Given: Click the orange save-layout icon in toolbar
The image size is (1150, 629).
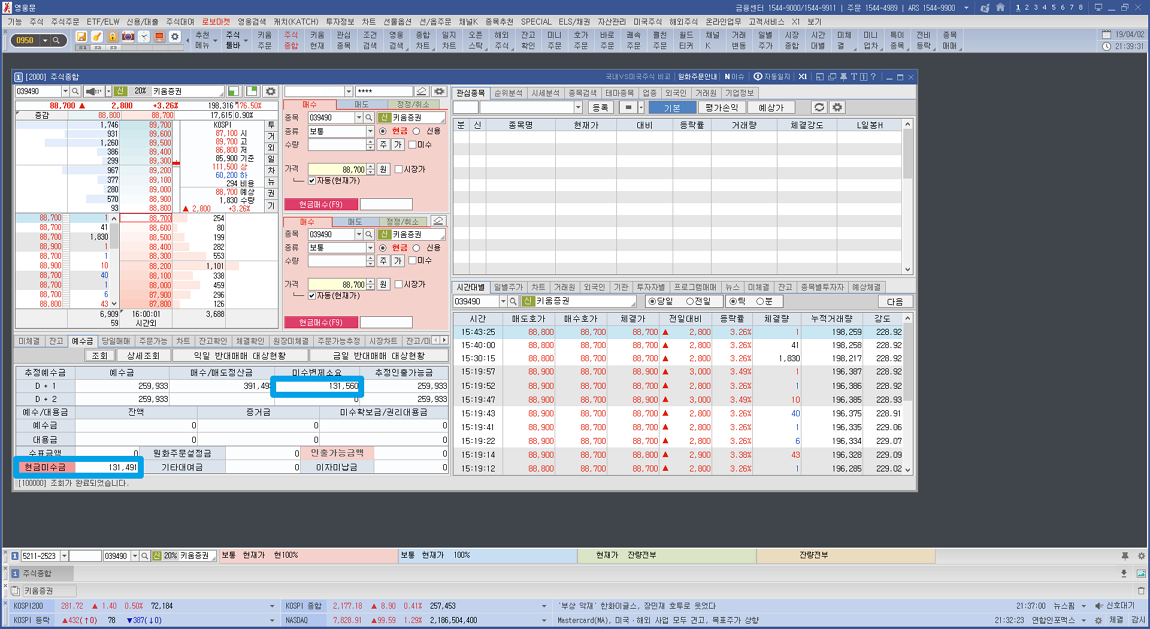Looking at the screenshot, I should click(x=81, y=37).
